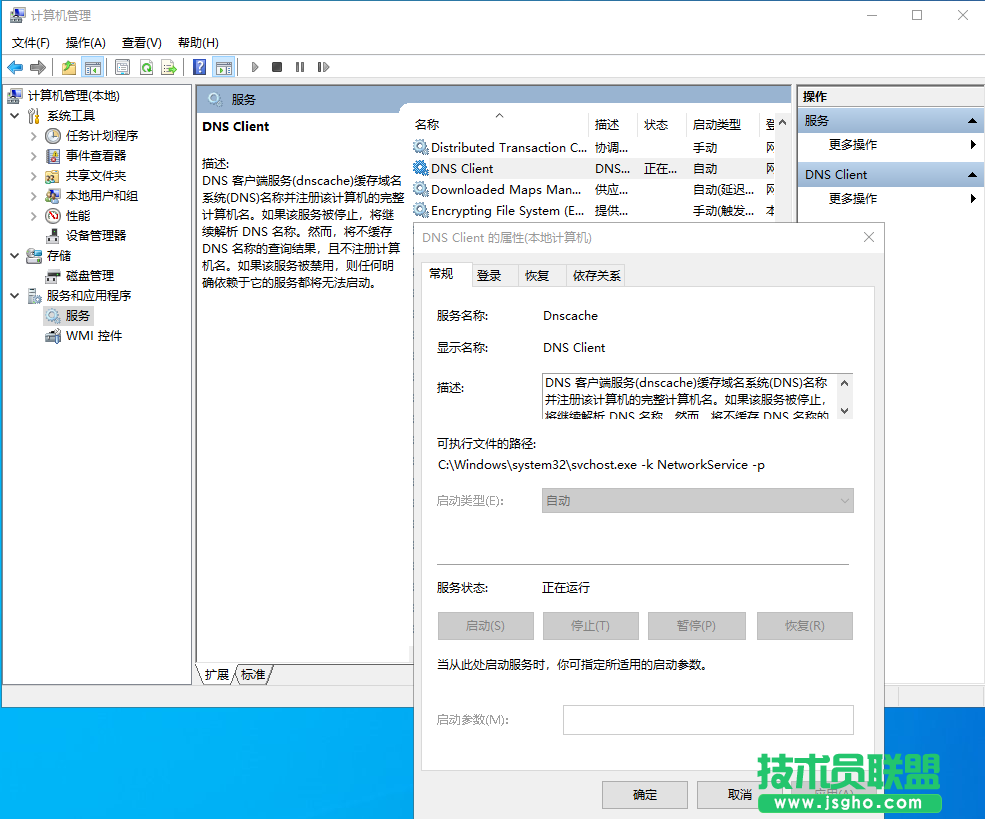Switch to the 依存关系 tab

click(596, 276)
